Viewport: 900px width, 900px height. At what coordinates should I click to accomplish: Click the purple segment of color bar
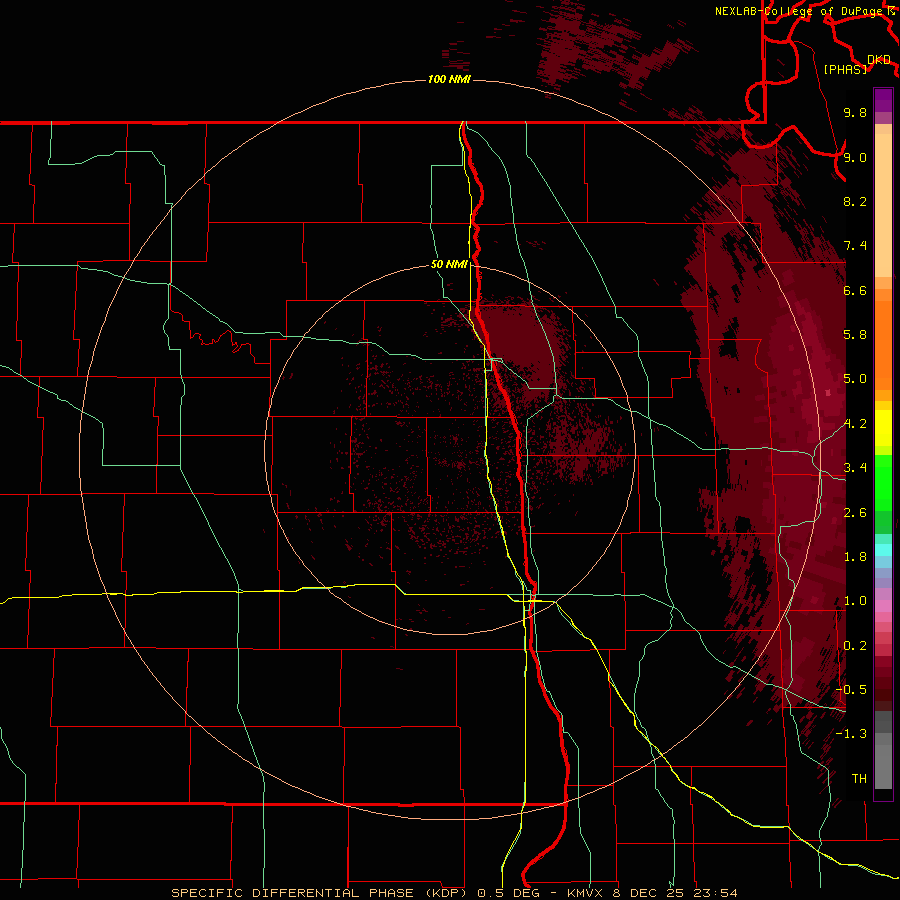[x=883, y=101]
